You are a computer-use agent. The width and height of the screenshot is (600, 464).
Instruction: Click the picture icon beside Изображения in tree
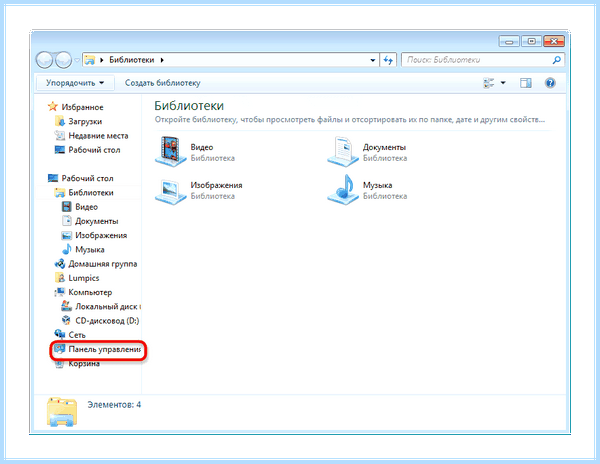(x=67, y=235)
